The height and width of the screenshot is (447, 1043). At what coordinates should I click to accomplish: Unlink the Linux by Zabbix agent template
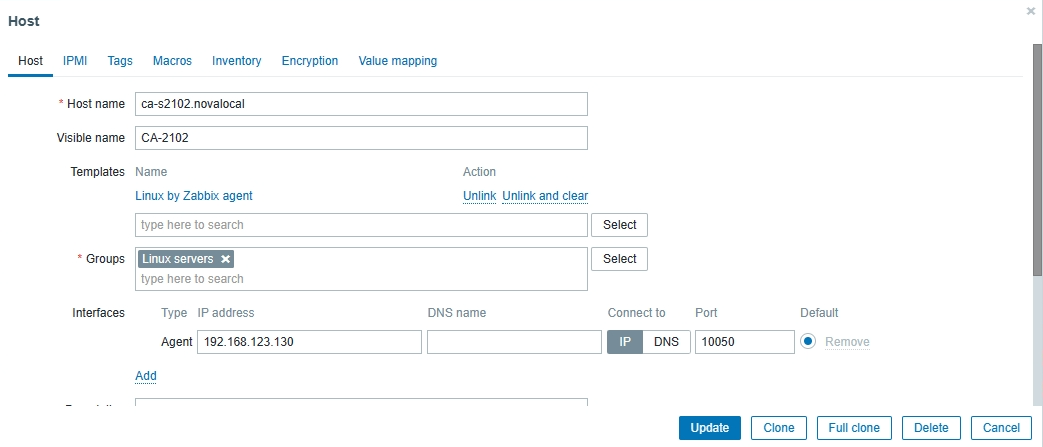coord(479,196)
